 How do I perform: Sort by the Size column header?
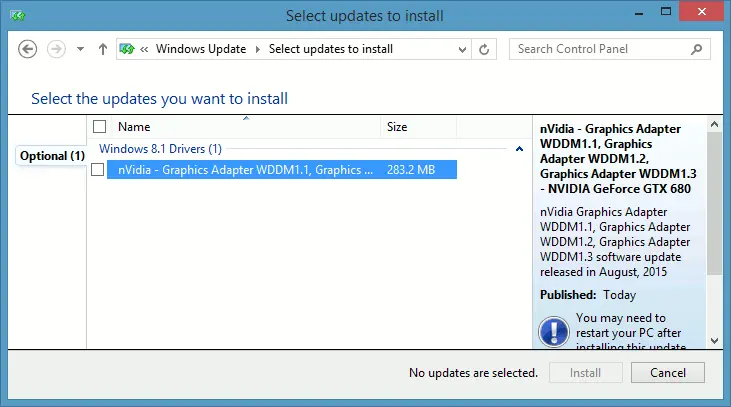[419, 127]
